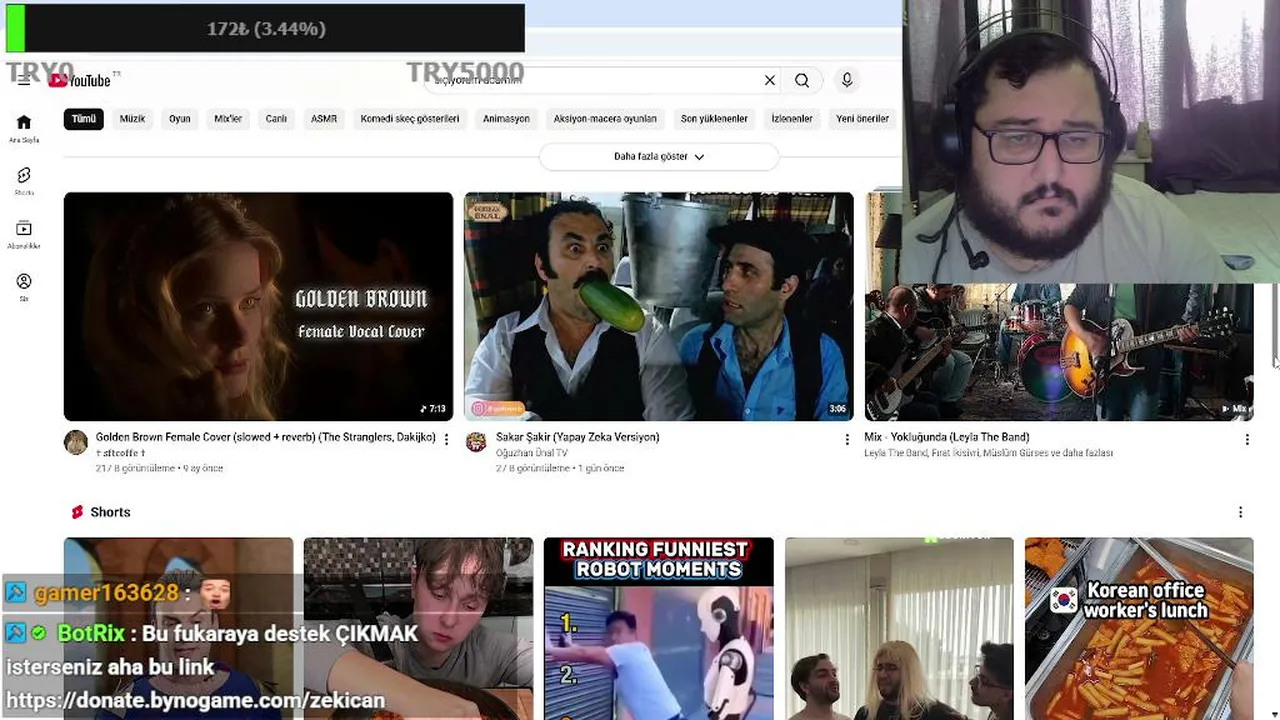Open the Korean office worker's lunch short

click(1139, 629)
